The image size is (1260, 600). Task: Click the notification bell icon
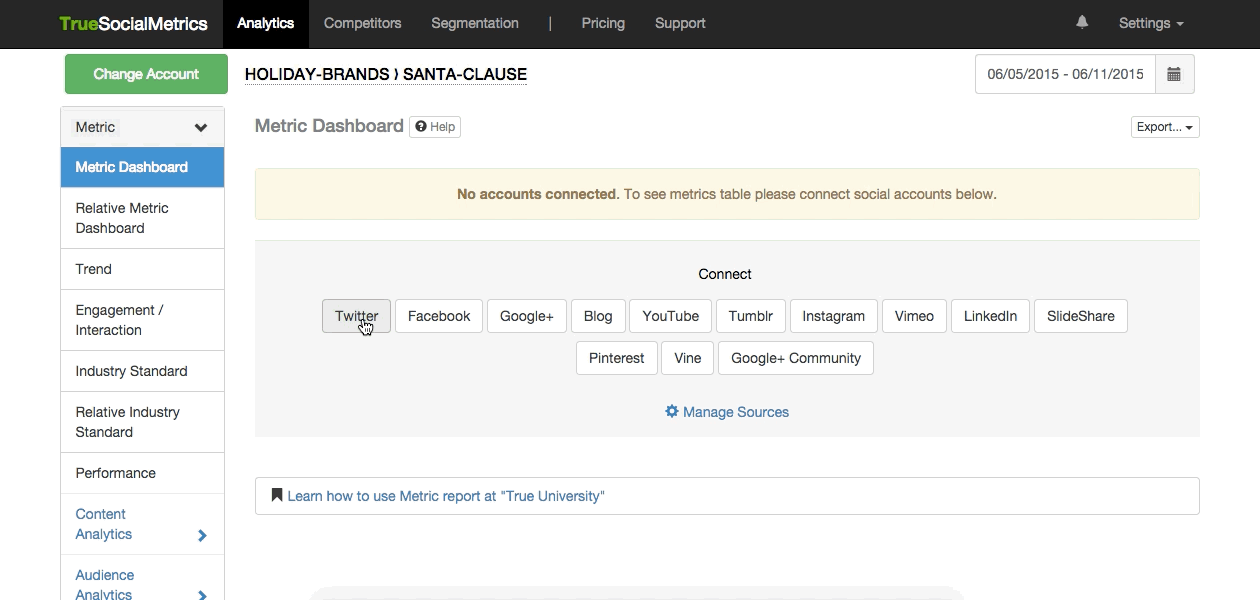click(1082, 22)
